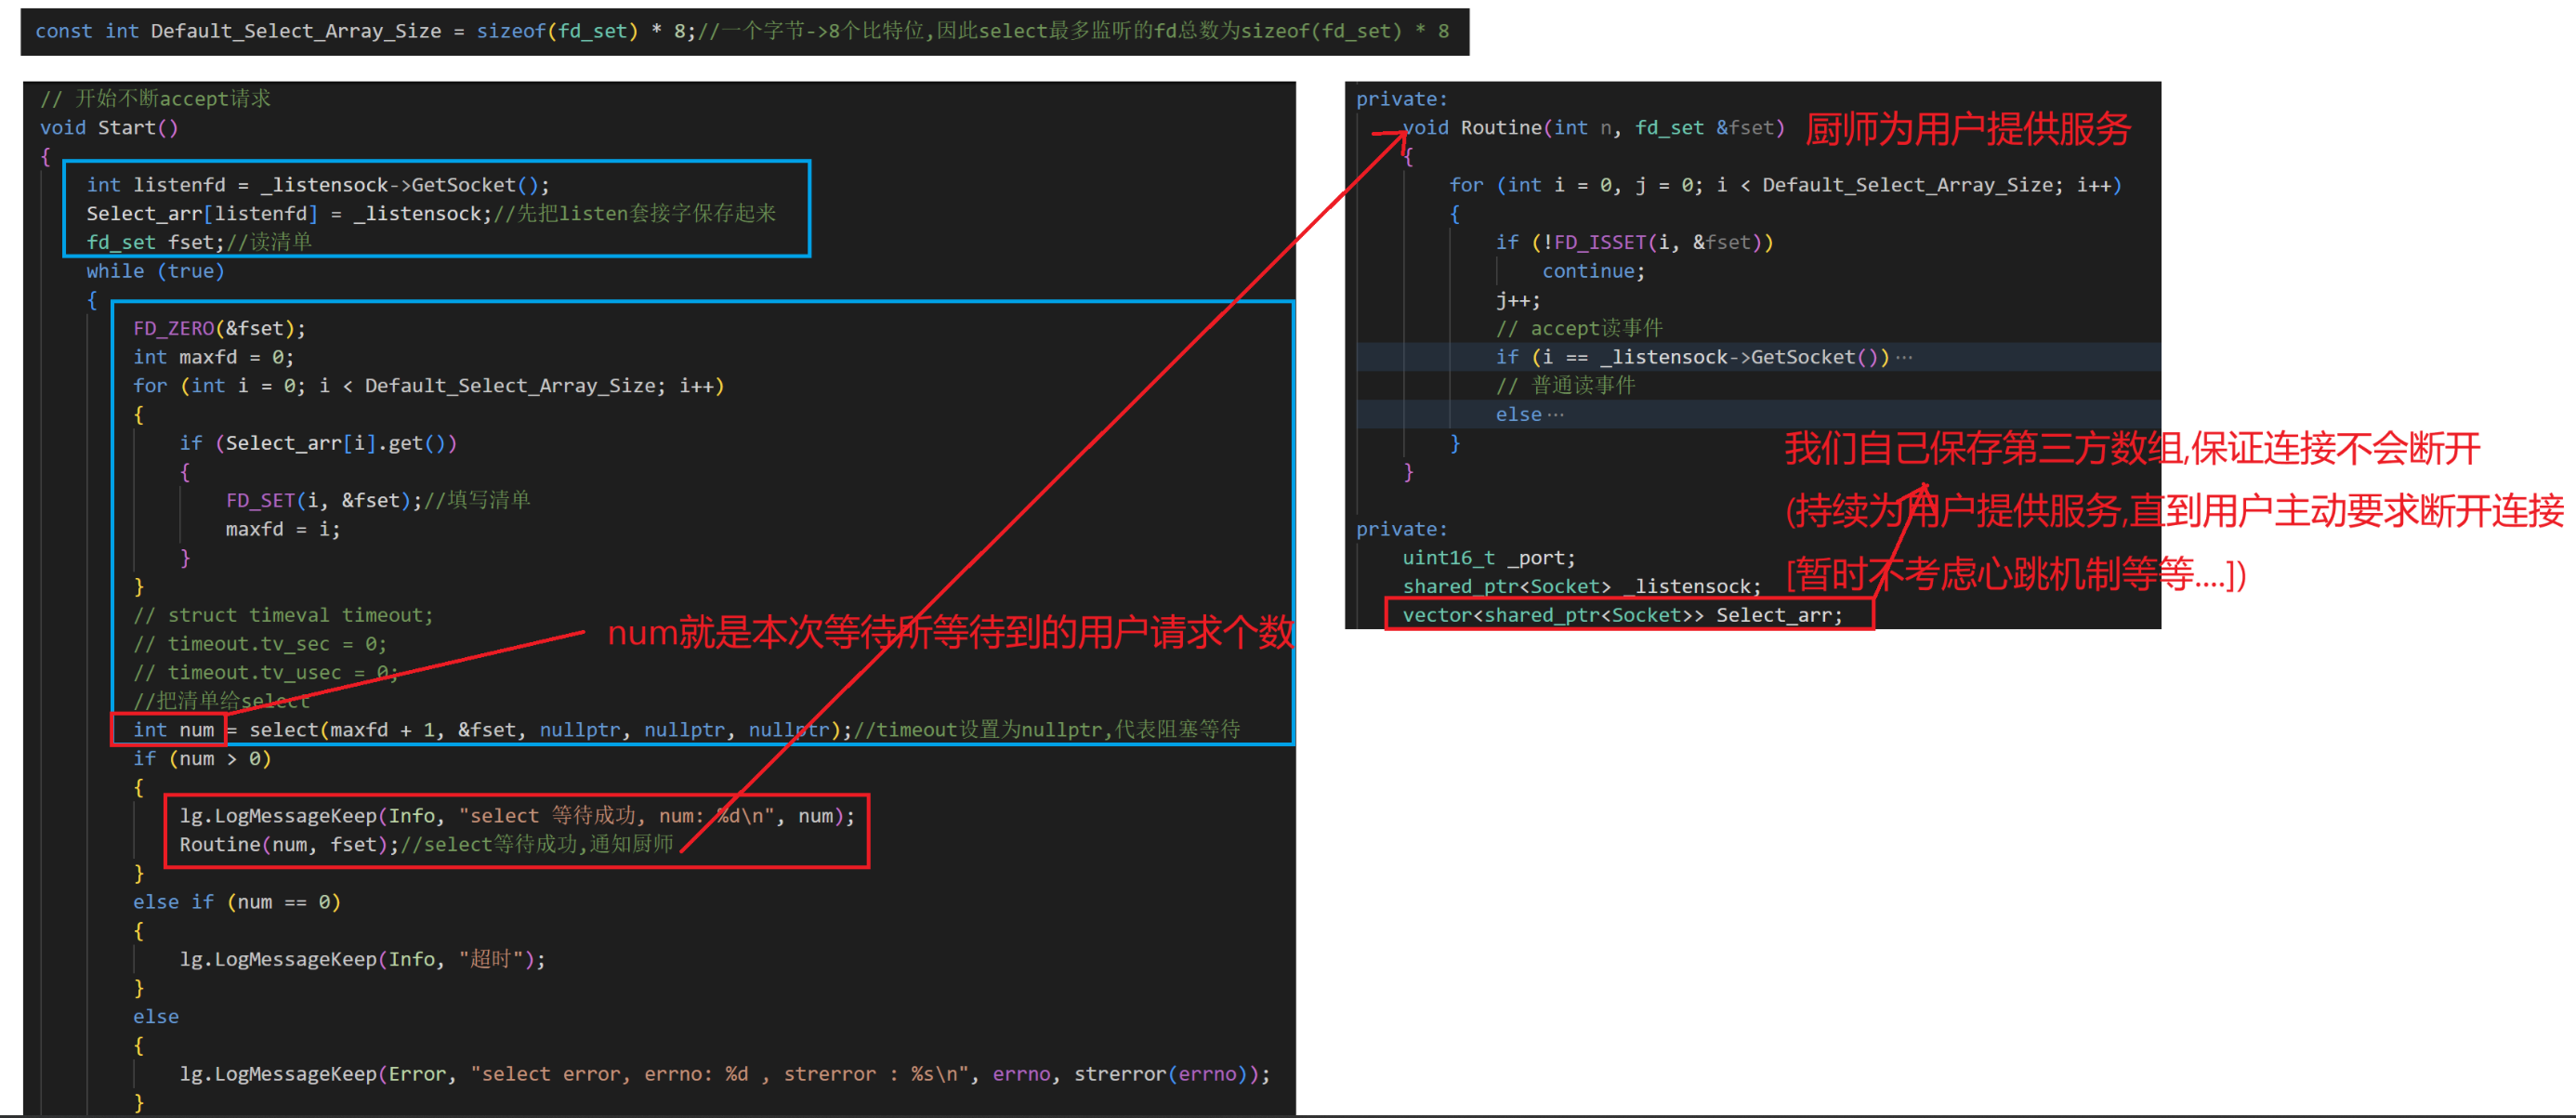Click the 'Routine(num, fset);' call
The width and height of the screenshot is (2576, 1118).
289,845
